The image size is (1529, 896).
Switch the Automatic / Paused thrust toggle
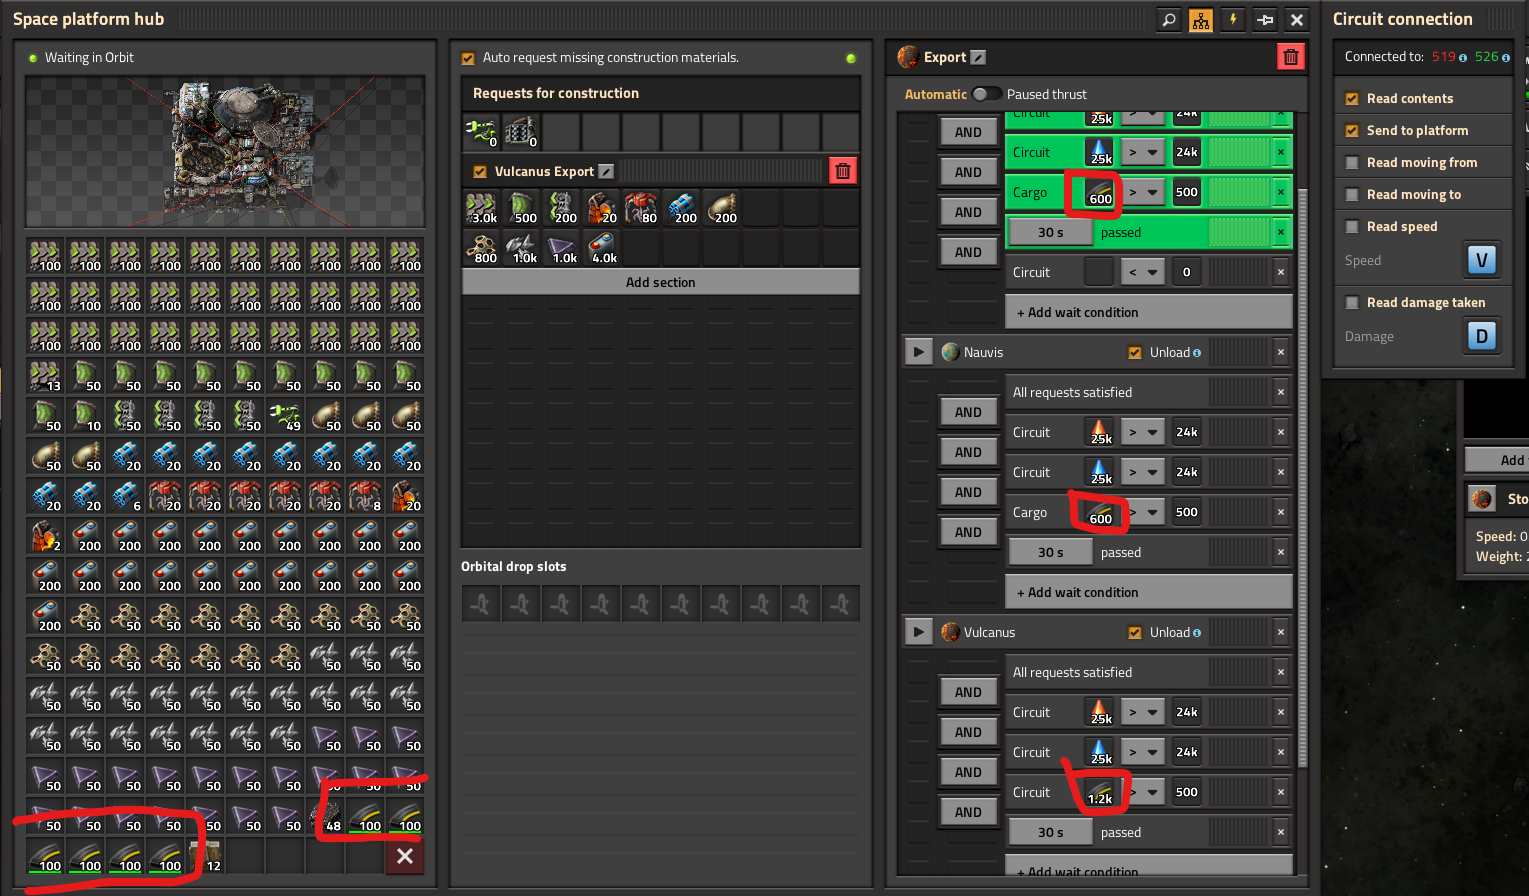click(x=987, y=94)
